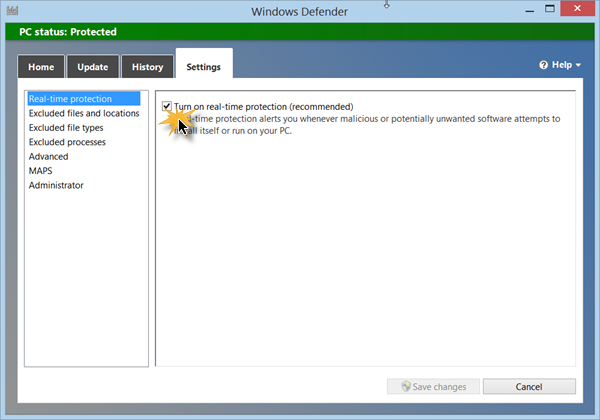Open the Update tab
Viewport: 600px width, 420px height.
[x=94, y=67]
